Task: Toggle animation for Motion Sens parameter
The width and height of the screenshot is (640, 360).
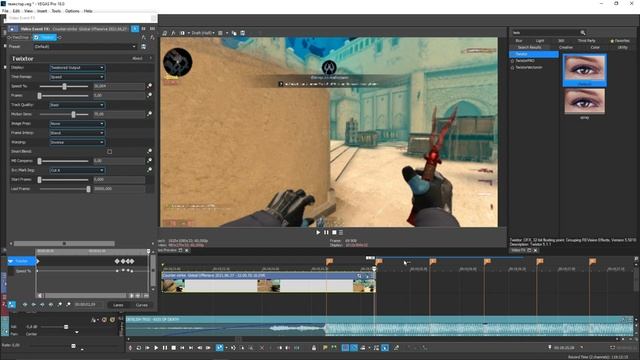Action: tap(150, 114)
